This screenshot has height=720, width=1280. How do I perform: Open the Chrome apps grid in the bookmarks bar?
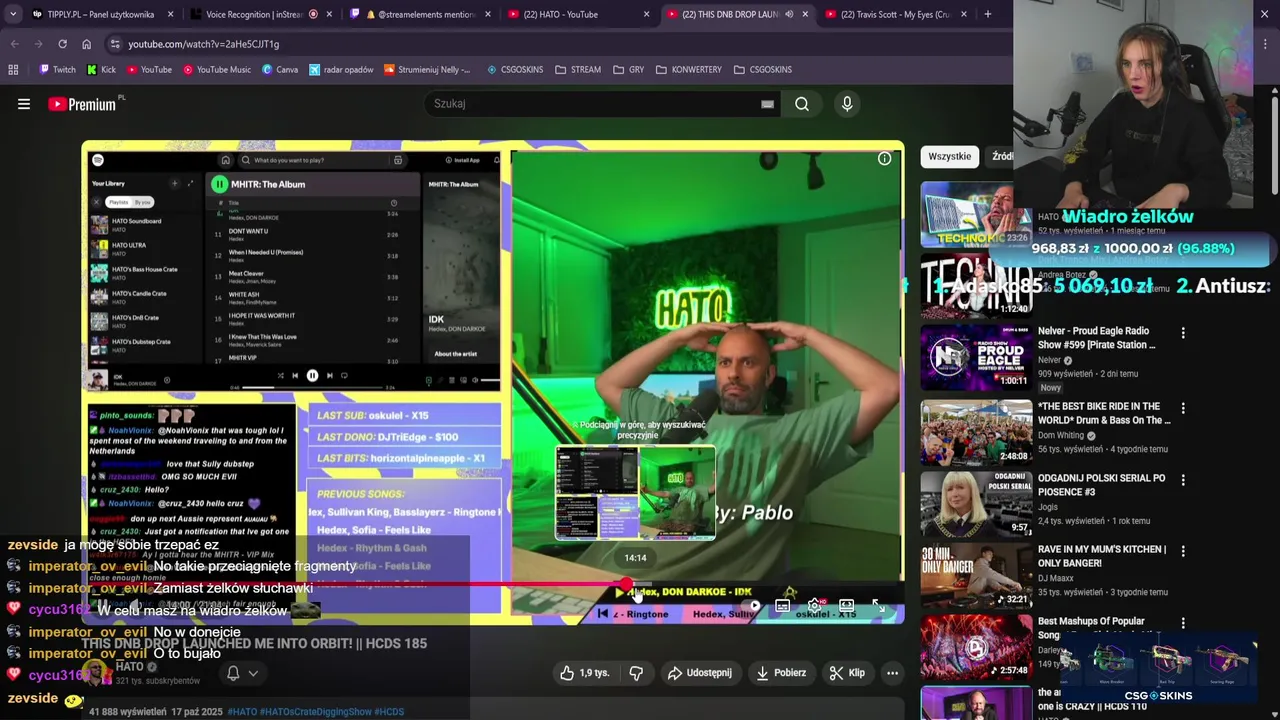13,70
